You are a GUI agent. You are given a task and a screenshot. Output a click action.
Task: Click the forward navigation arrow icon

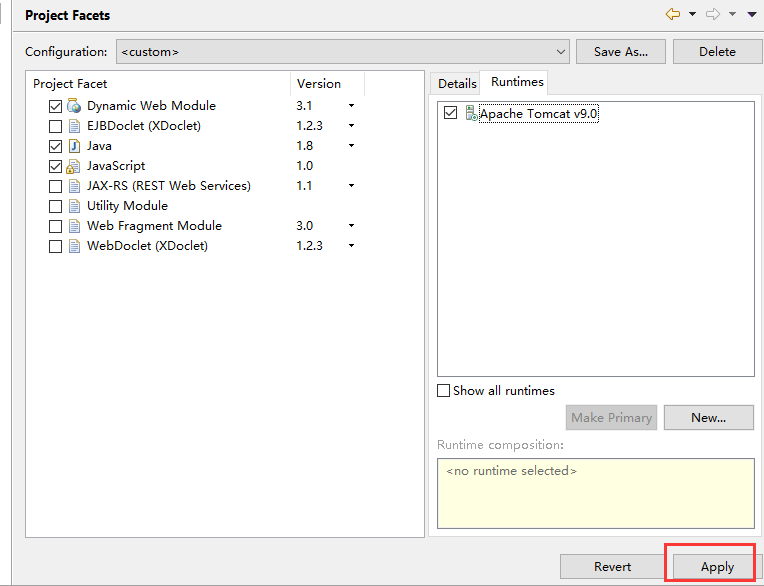(x=713, y=14)
